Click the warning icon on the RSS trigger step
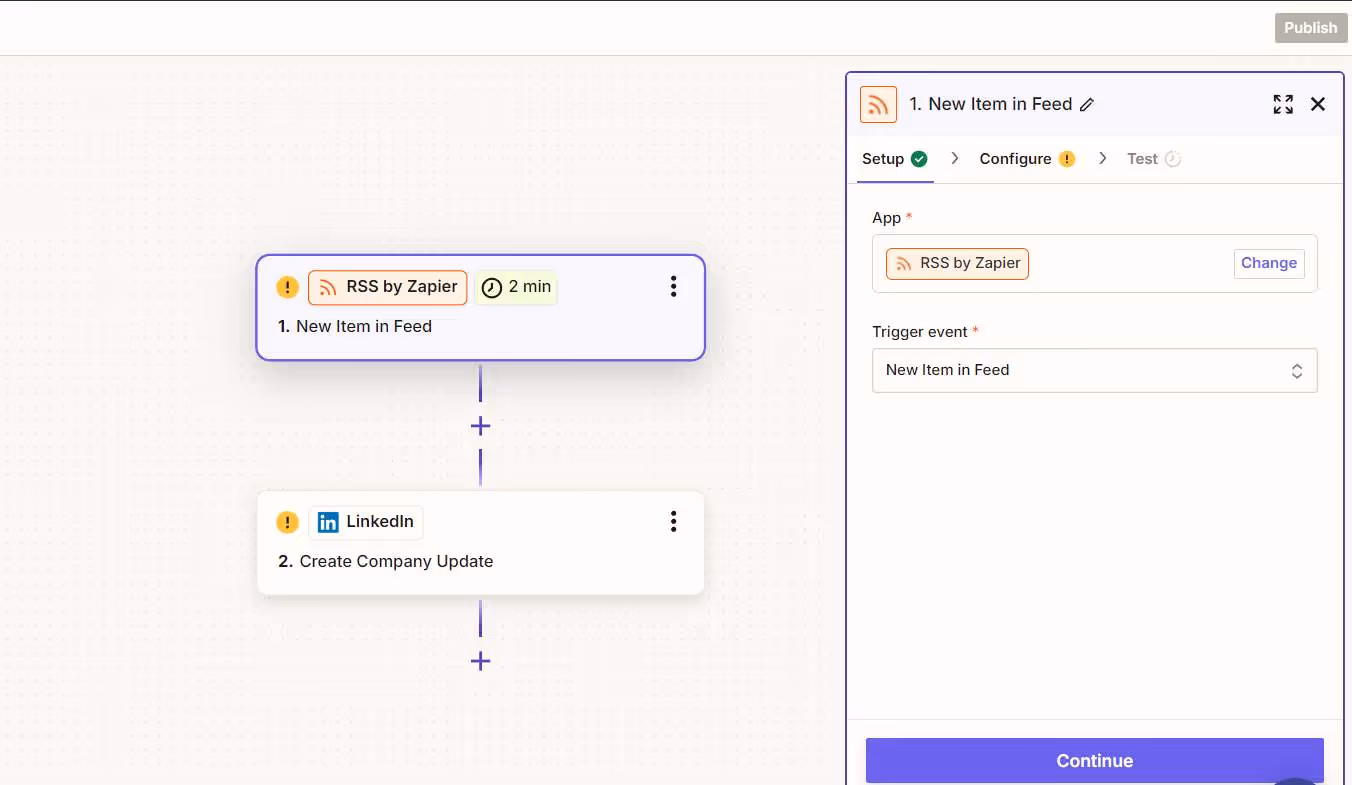Image resolution: width=1352 pixels, height=785 pixels. 287,287
